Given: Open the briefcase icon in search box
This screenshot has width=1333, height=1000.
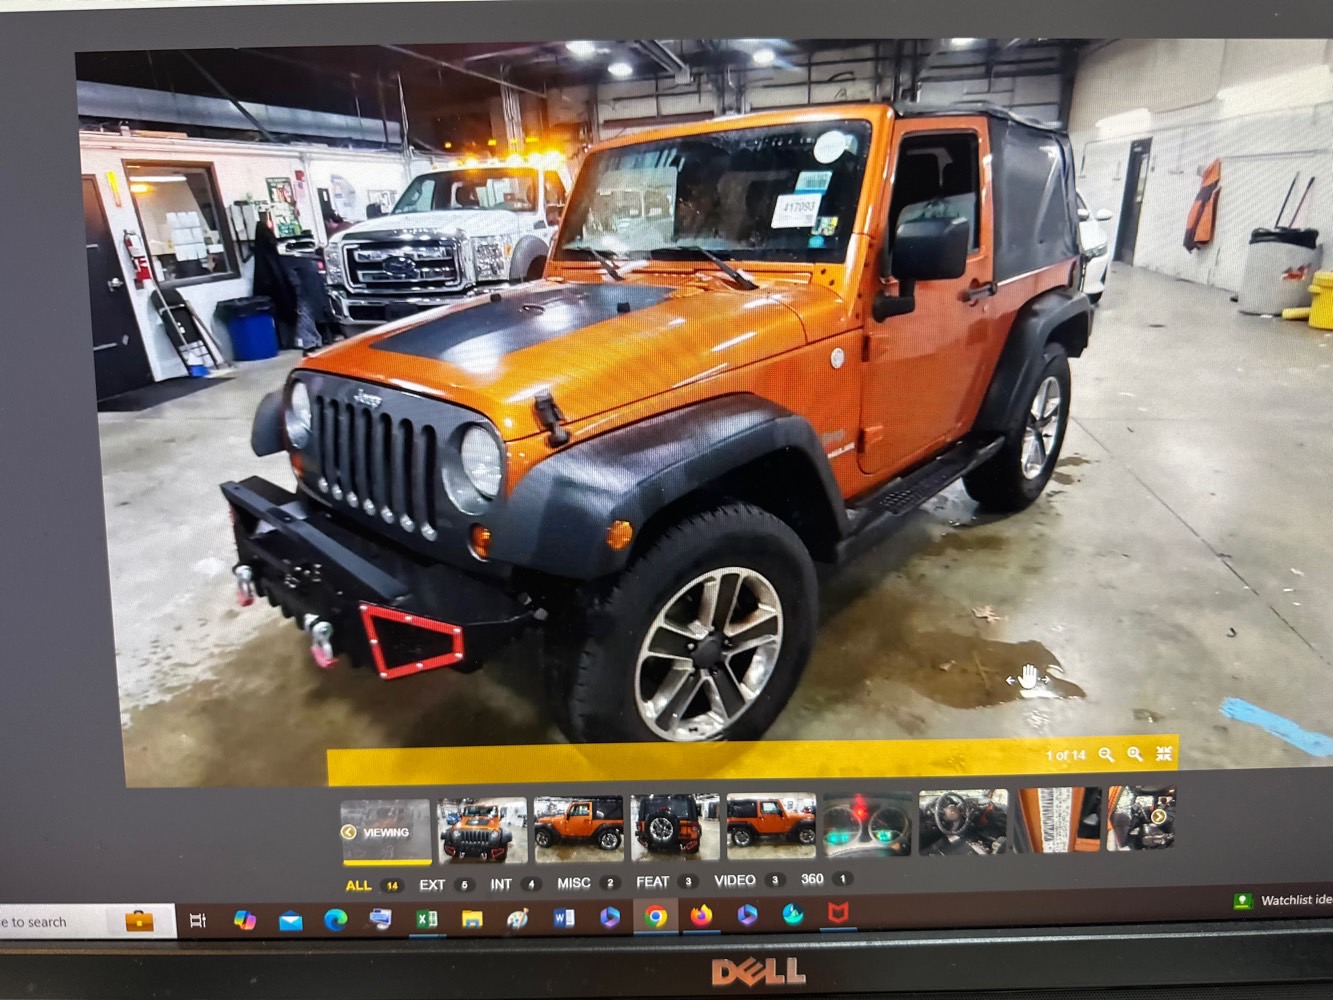Looking at the screenshot, I should click(x=139, y=921).
